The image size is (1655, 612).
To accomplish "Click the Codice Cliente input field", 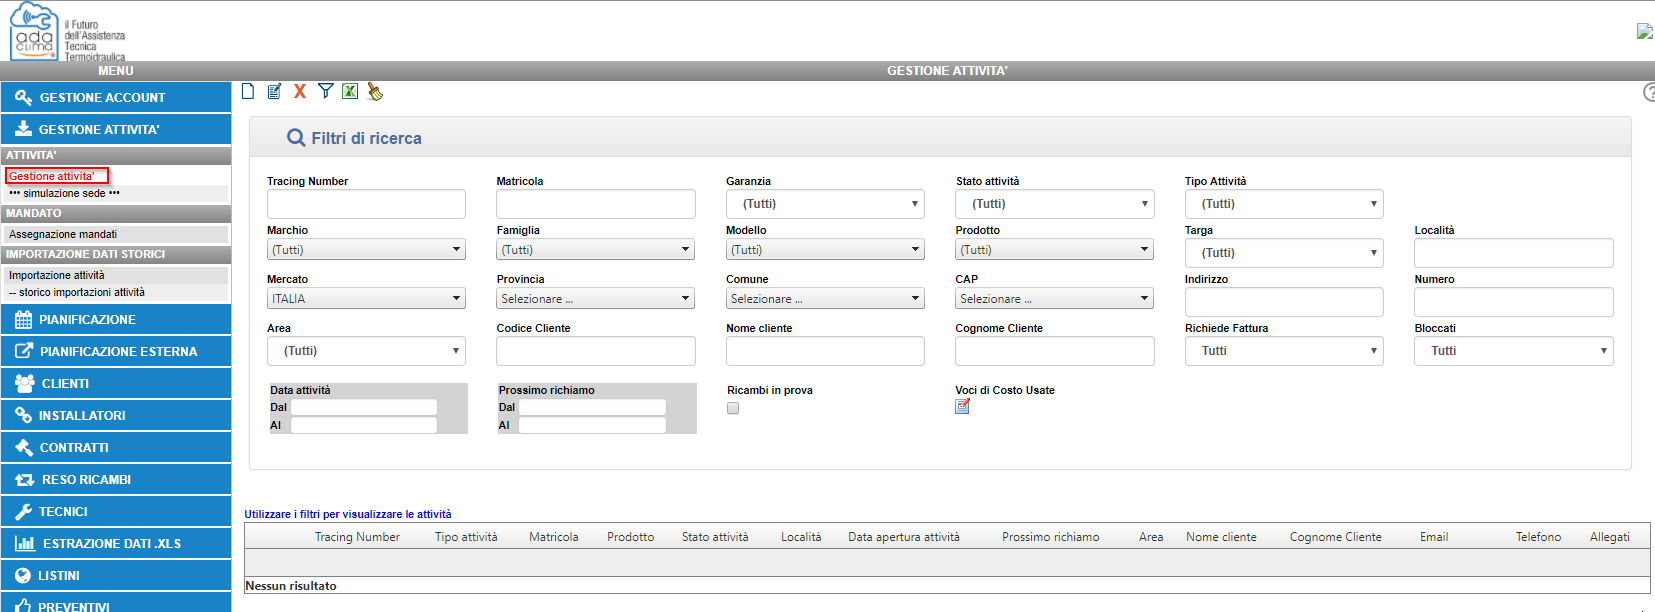I will pos(595,351).
